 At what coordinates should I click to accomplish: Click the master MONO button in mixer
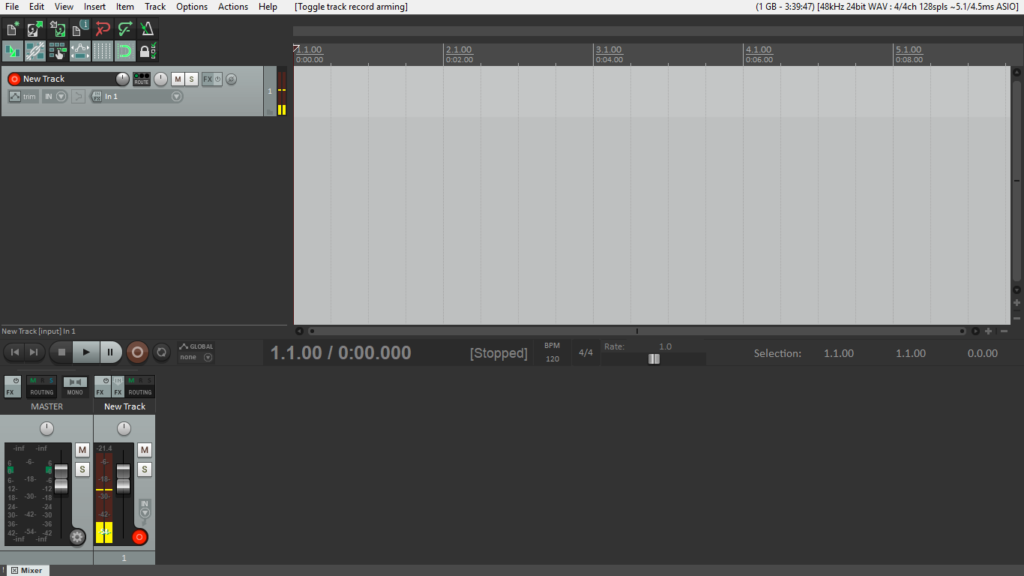[x=75, y=386]
